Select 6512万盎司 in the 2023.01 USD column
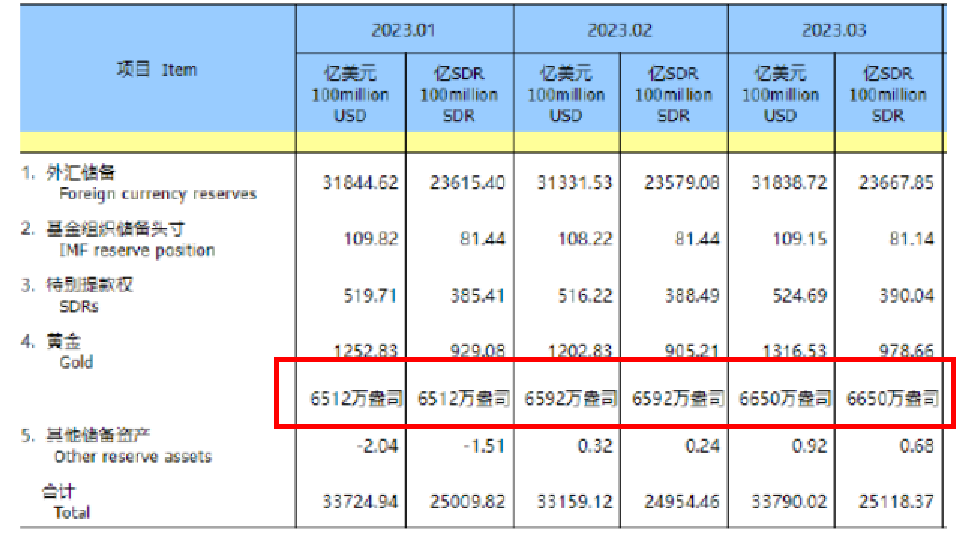959x543 pixels. [356, 399]
